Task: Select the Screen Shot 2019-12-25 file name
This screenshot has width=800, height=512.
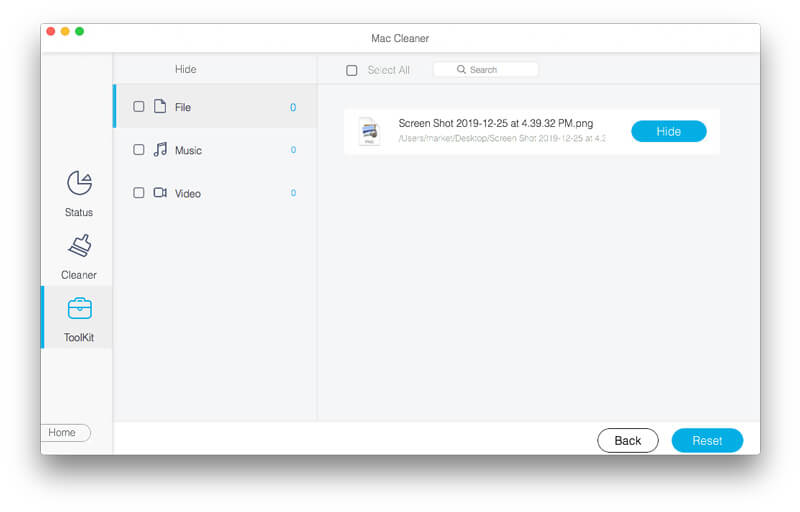Action: pos(495,123)
